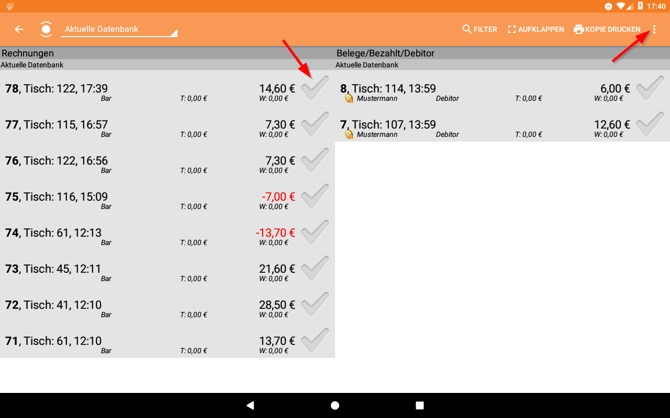Tap the hand icon on receipt 8

tap(349, 99)
